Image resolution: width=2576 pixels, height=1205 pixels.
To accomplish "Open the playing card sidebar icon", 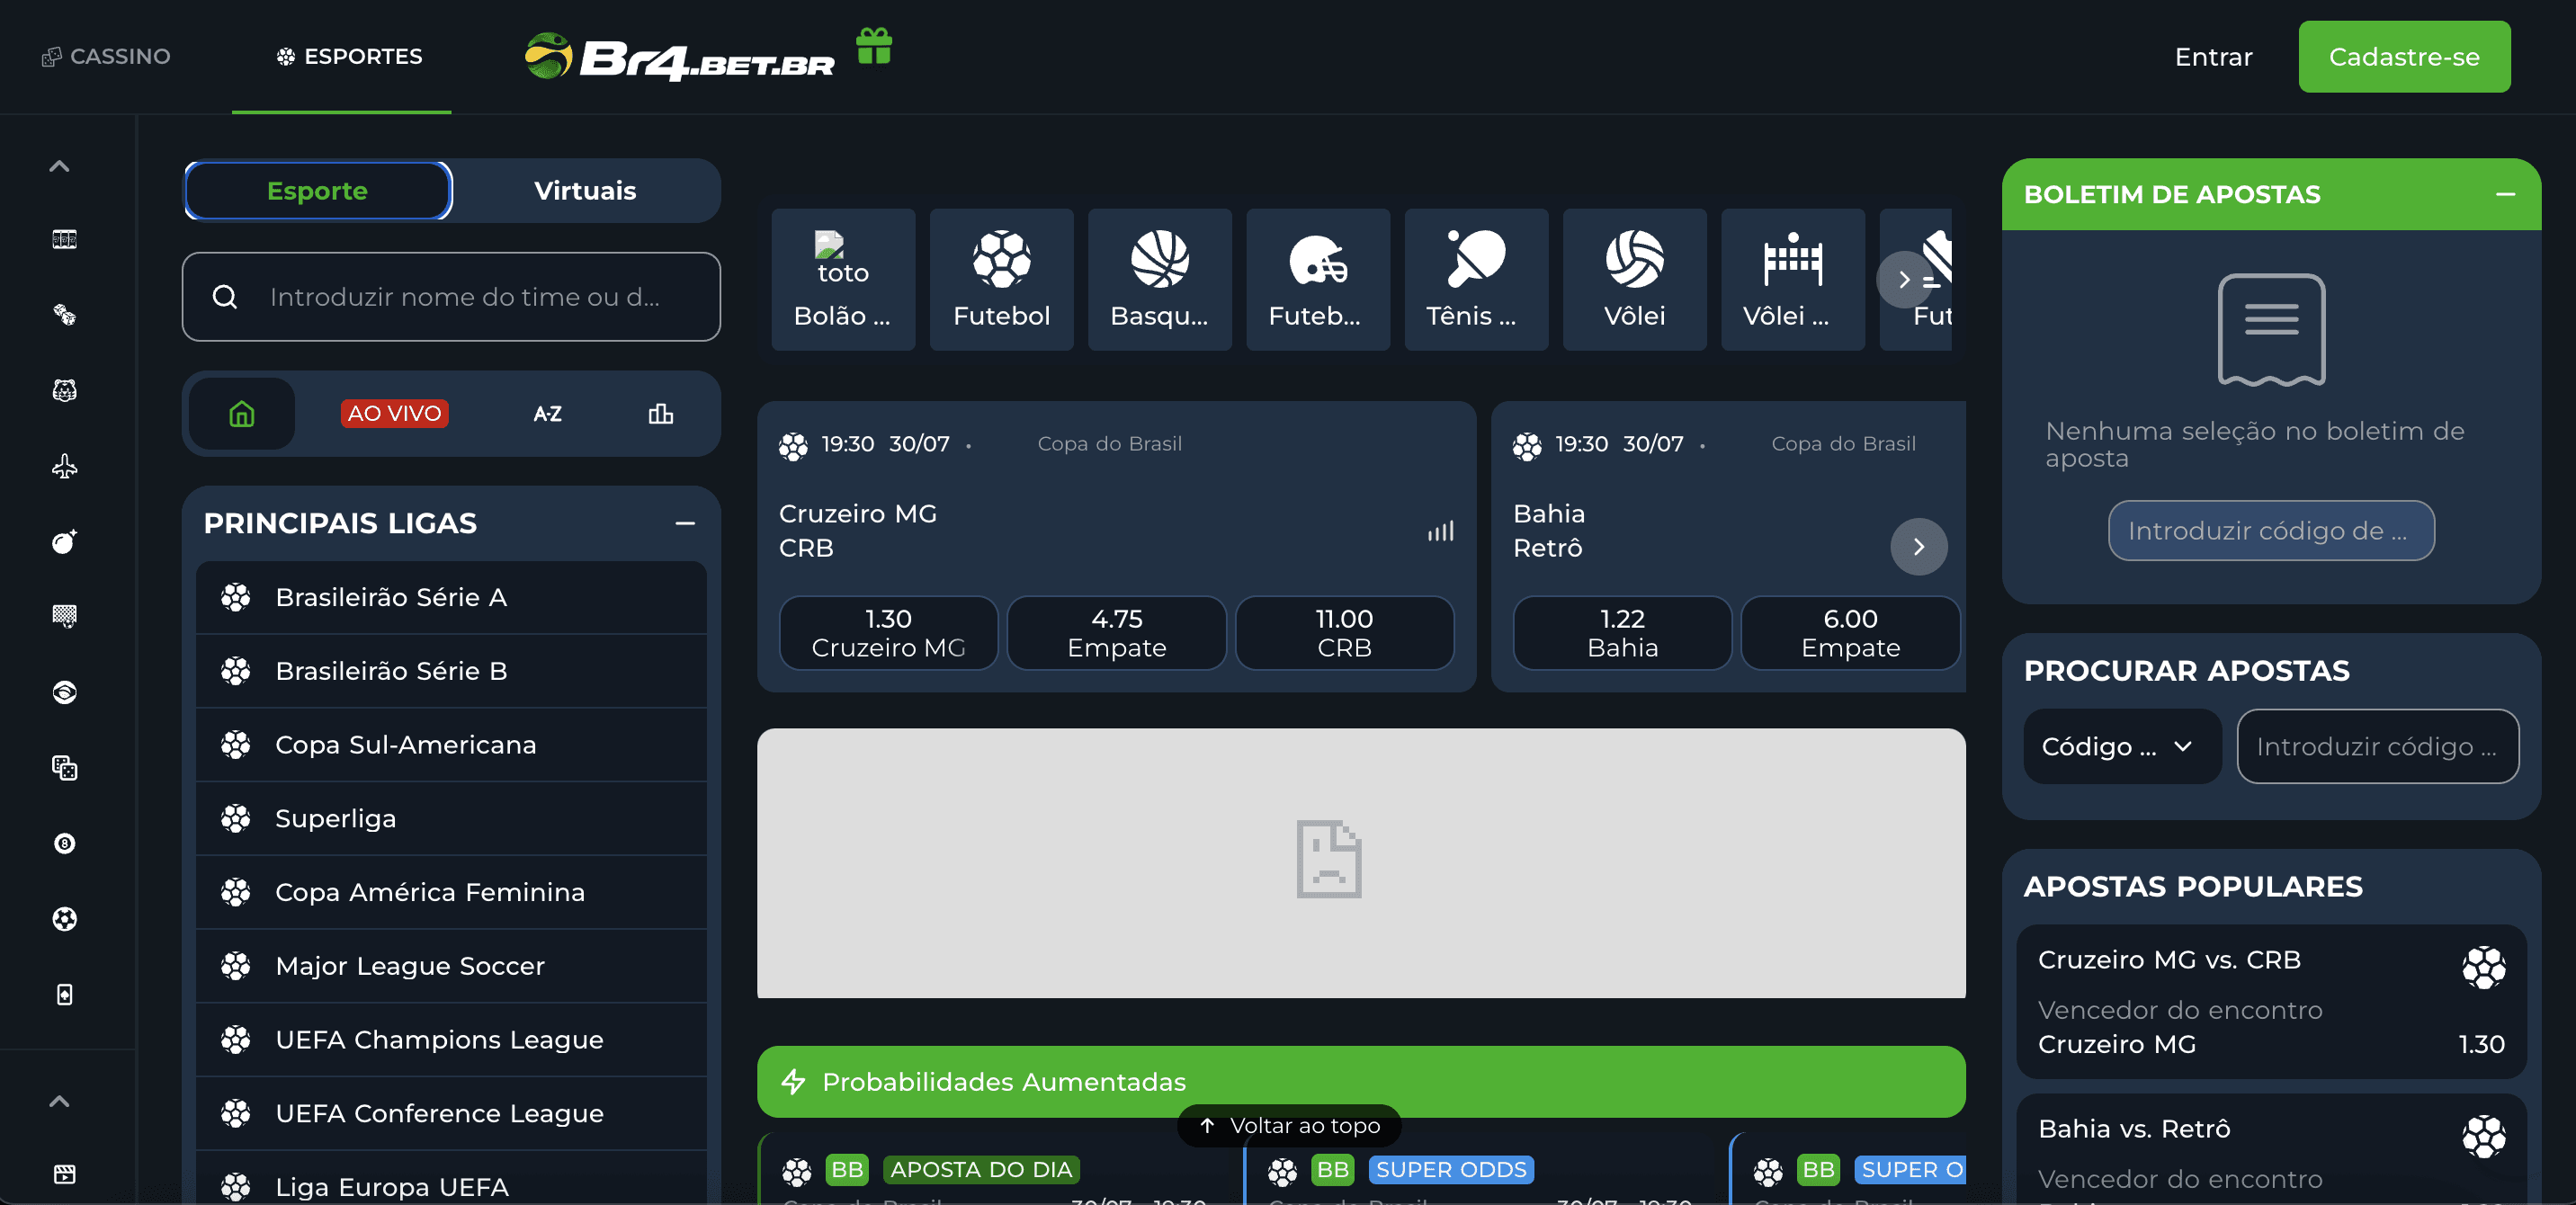I will [64, 994].
